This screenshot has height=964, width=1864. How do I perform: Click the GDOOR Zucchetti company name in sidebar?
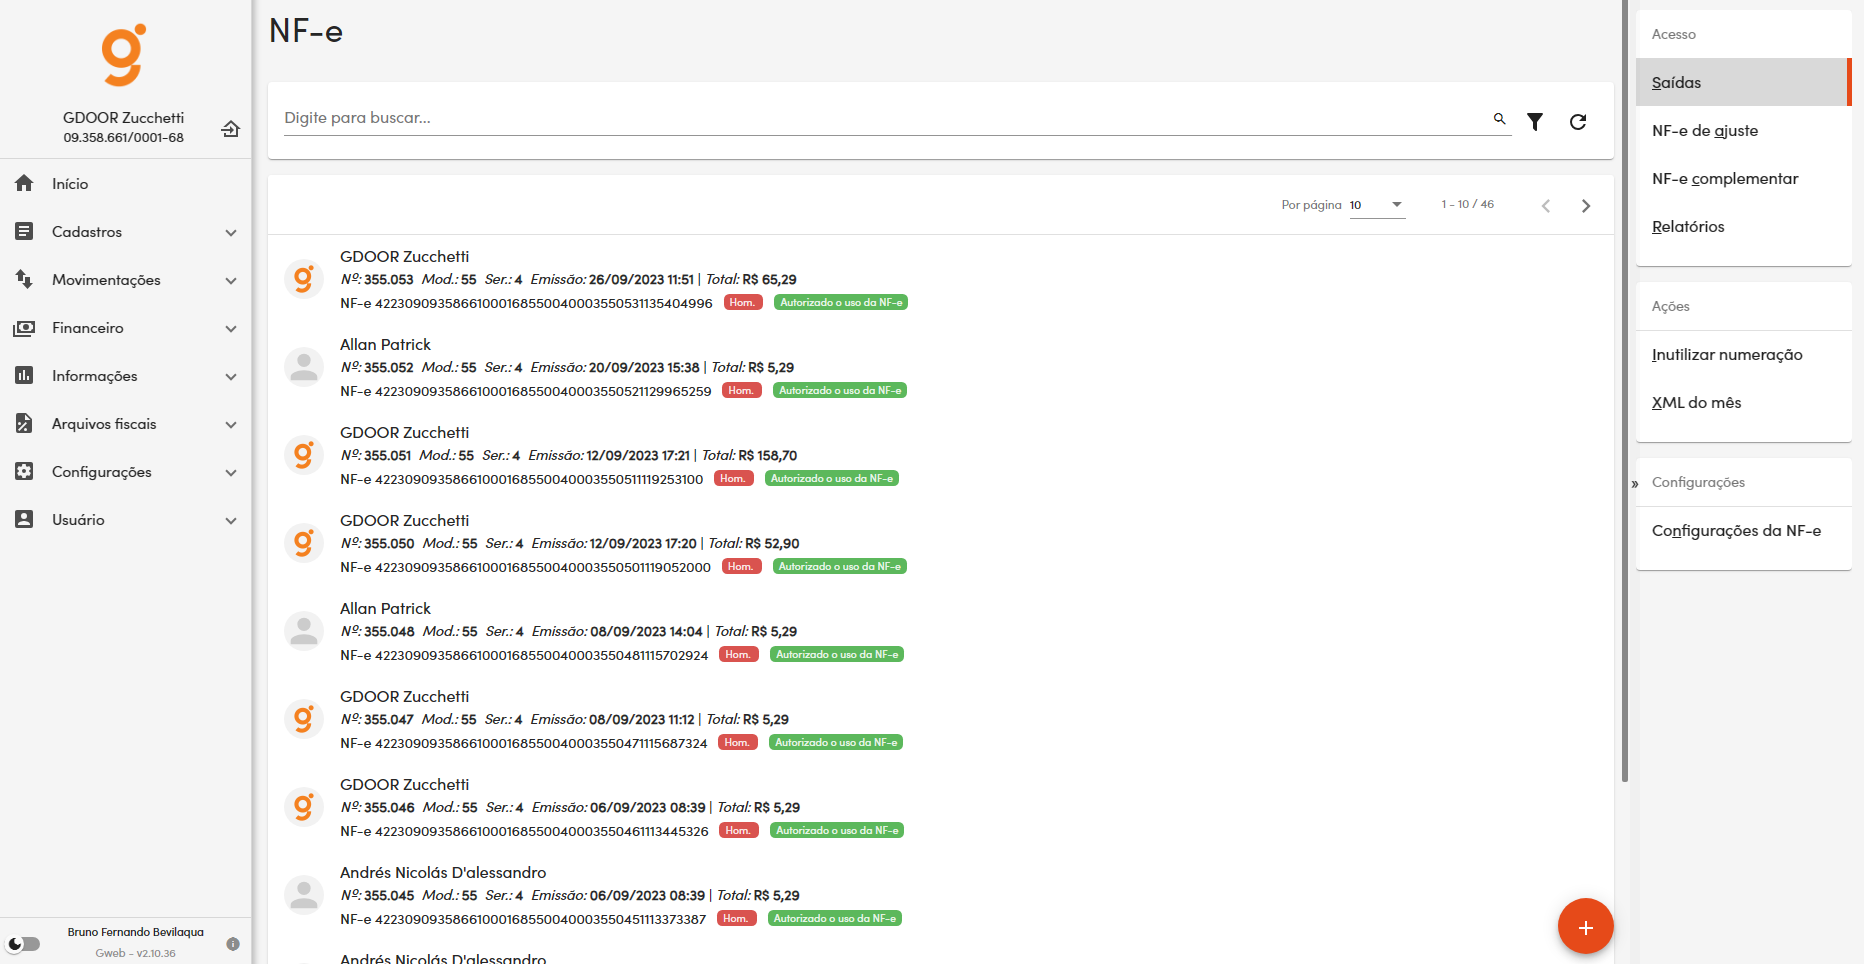[124, 117]
